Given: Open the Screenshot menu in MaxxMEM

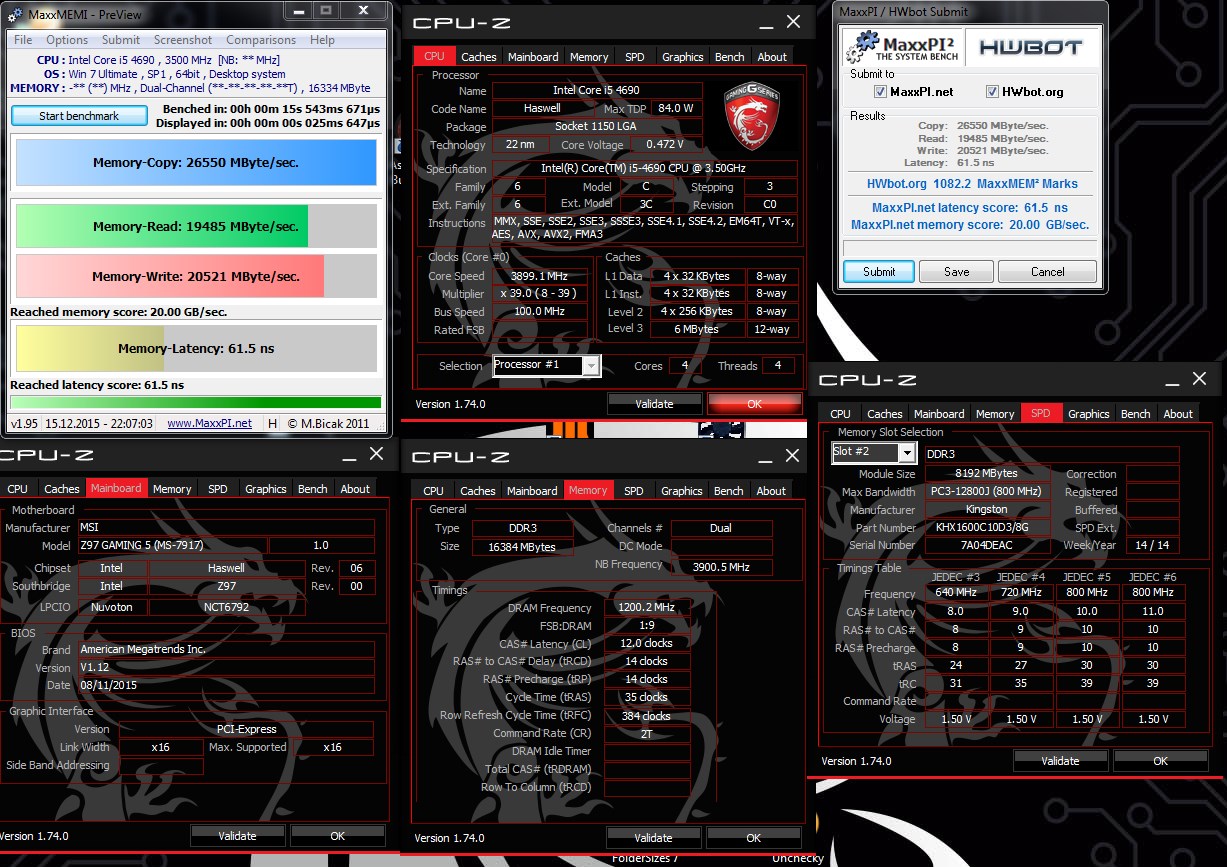Looking at the screenshot, I should [x=183, y=40].
